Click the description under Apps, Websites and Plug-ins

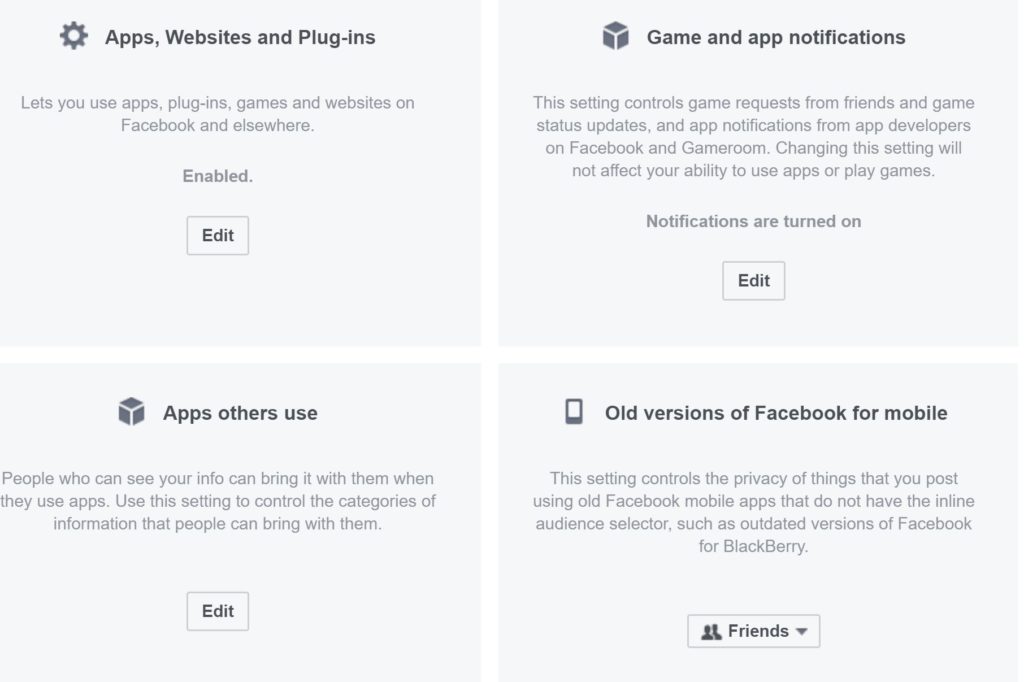pos(217,114)
